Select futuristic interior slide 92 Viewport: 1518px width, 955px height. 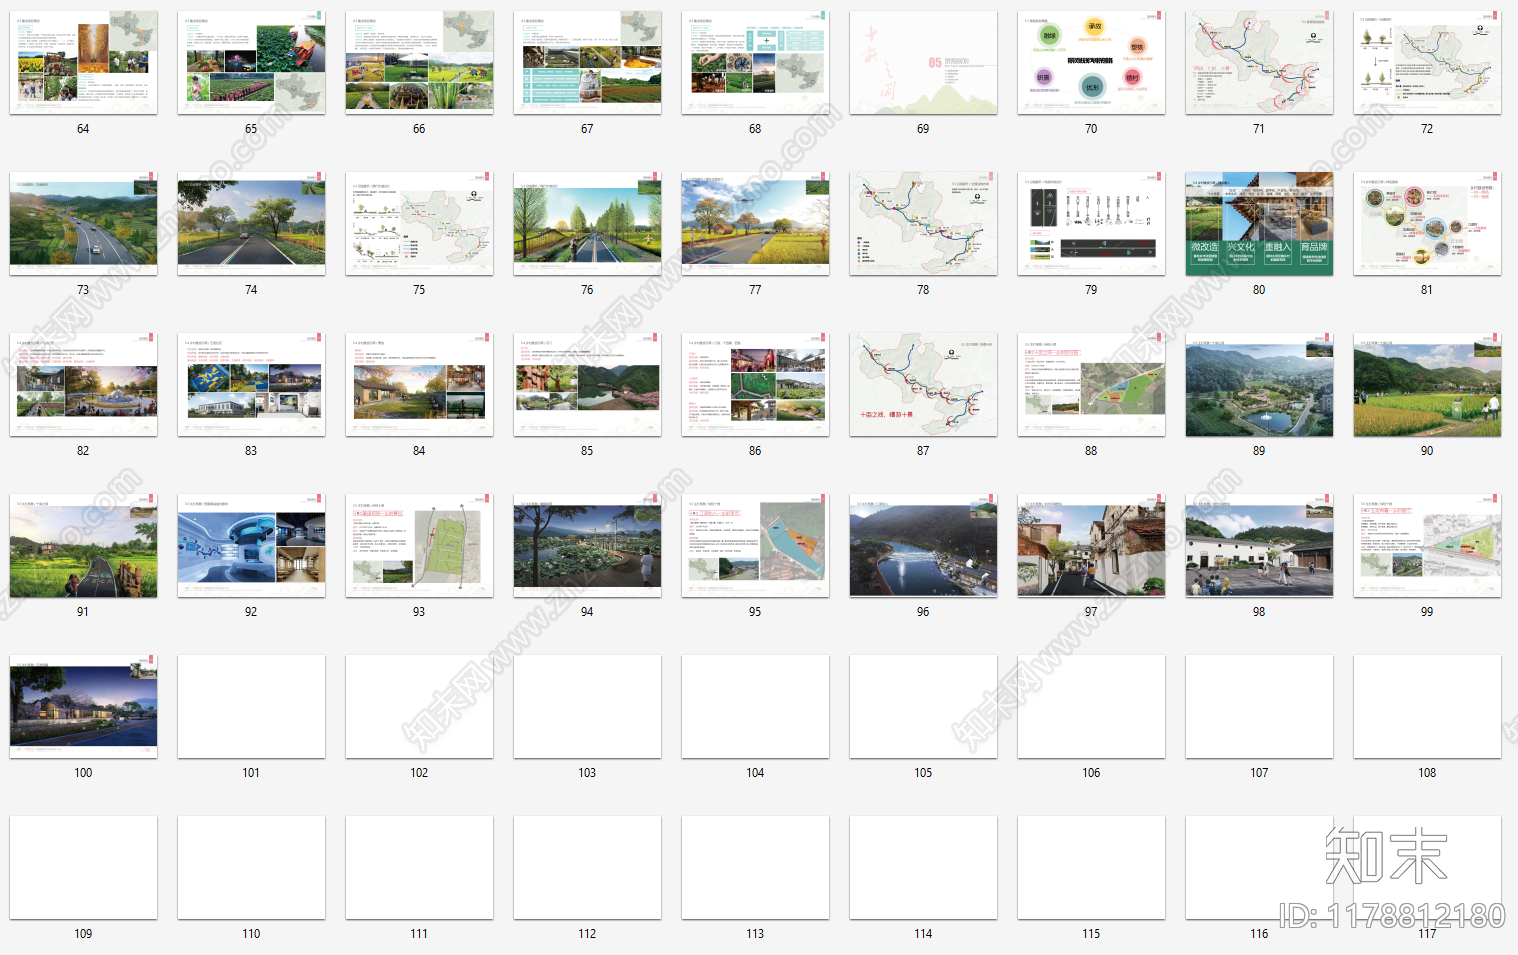coord(251,545)
